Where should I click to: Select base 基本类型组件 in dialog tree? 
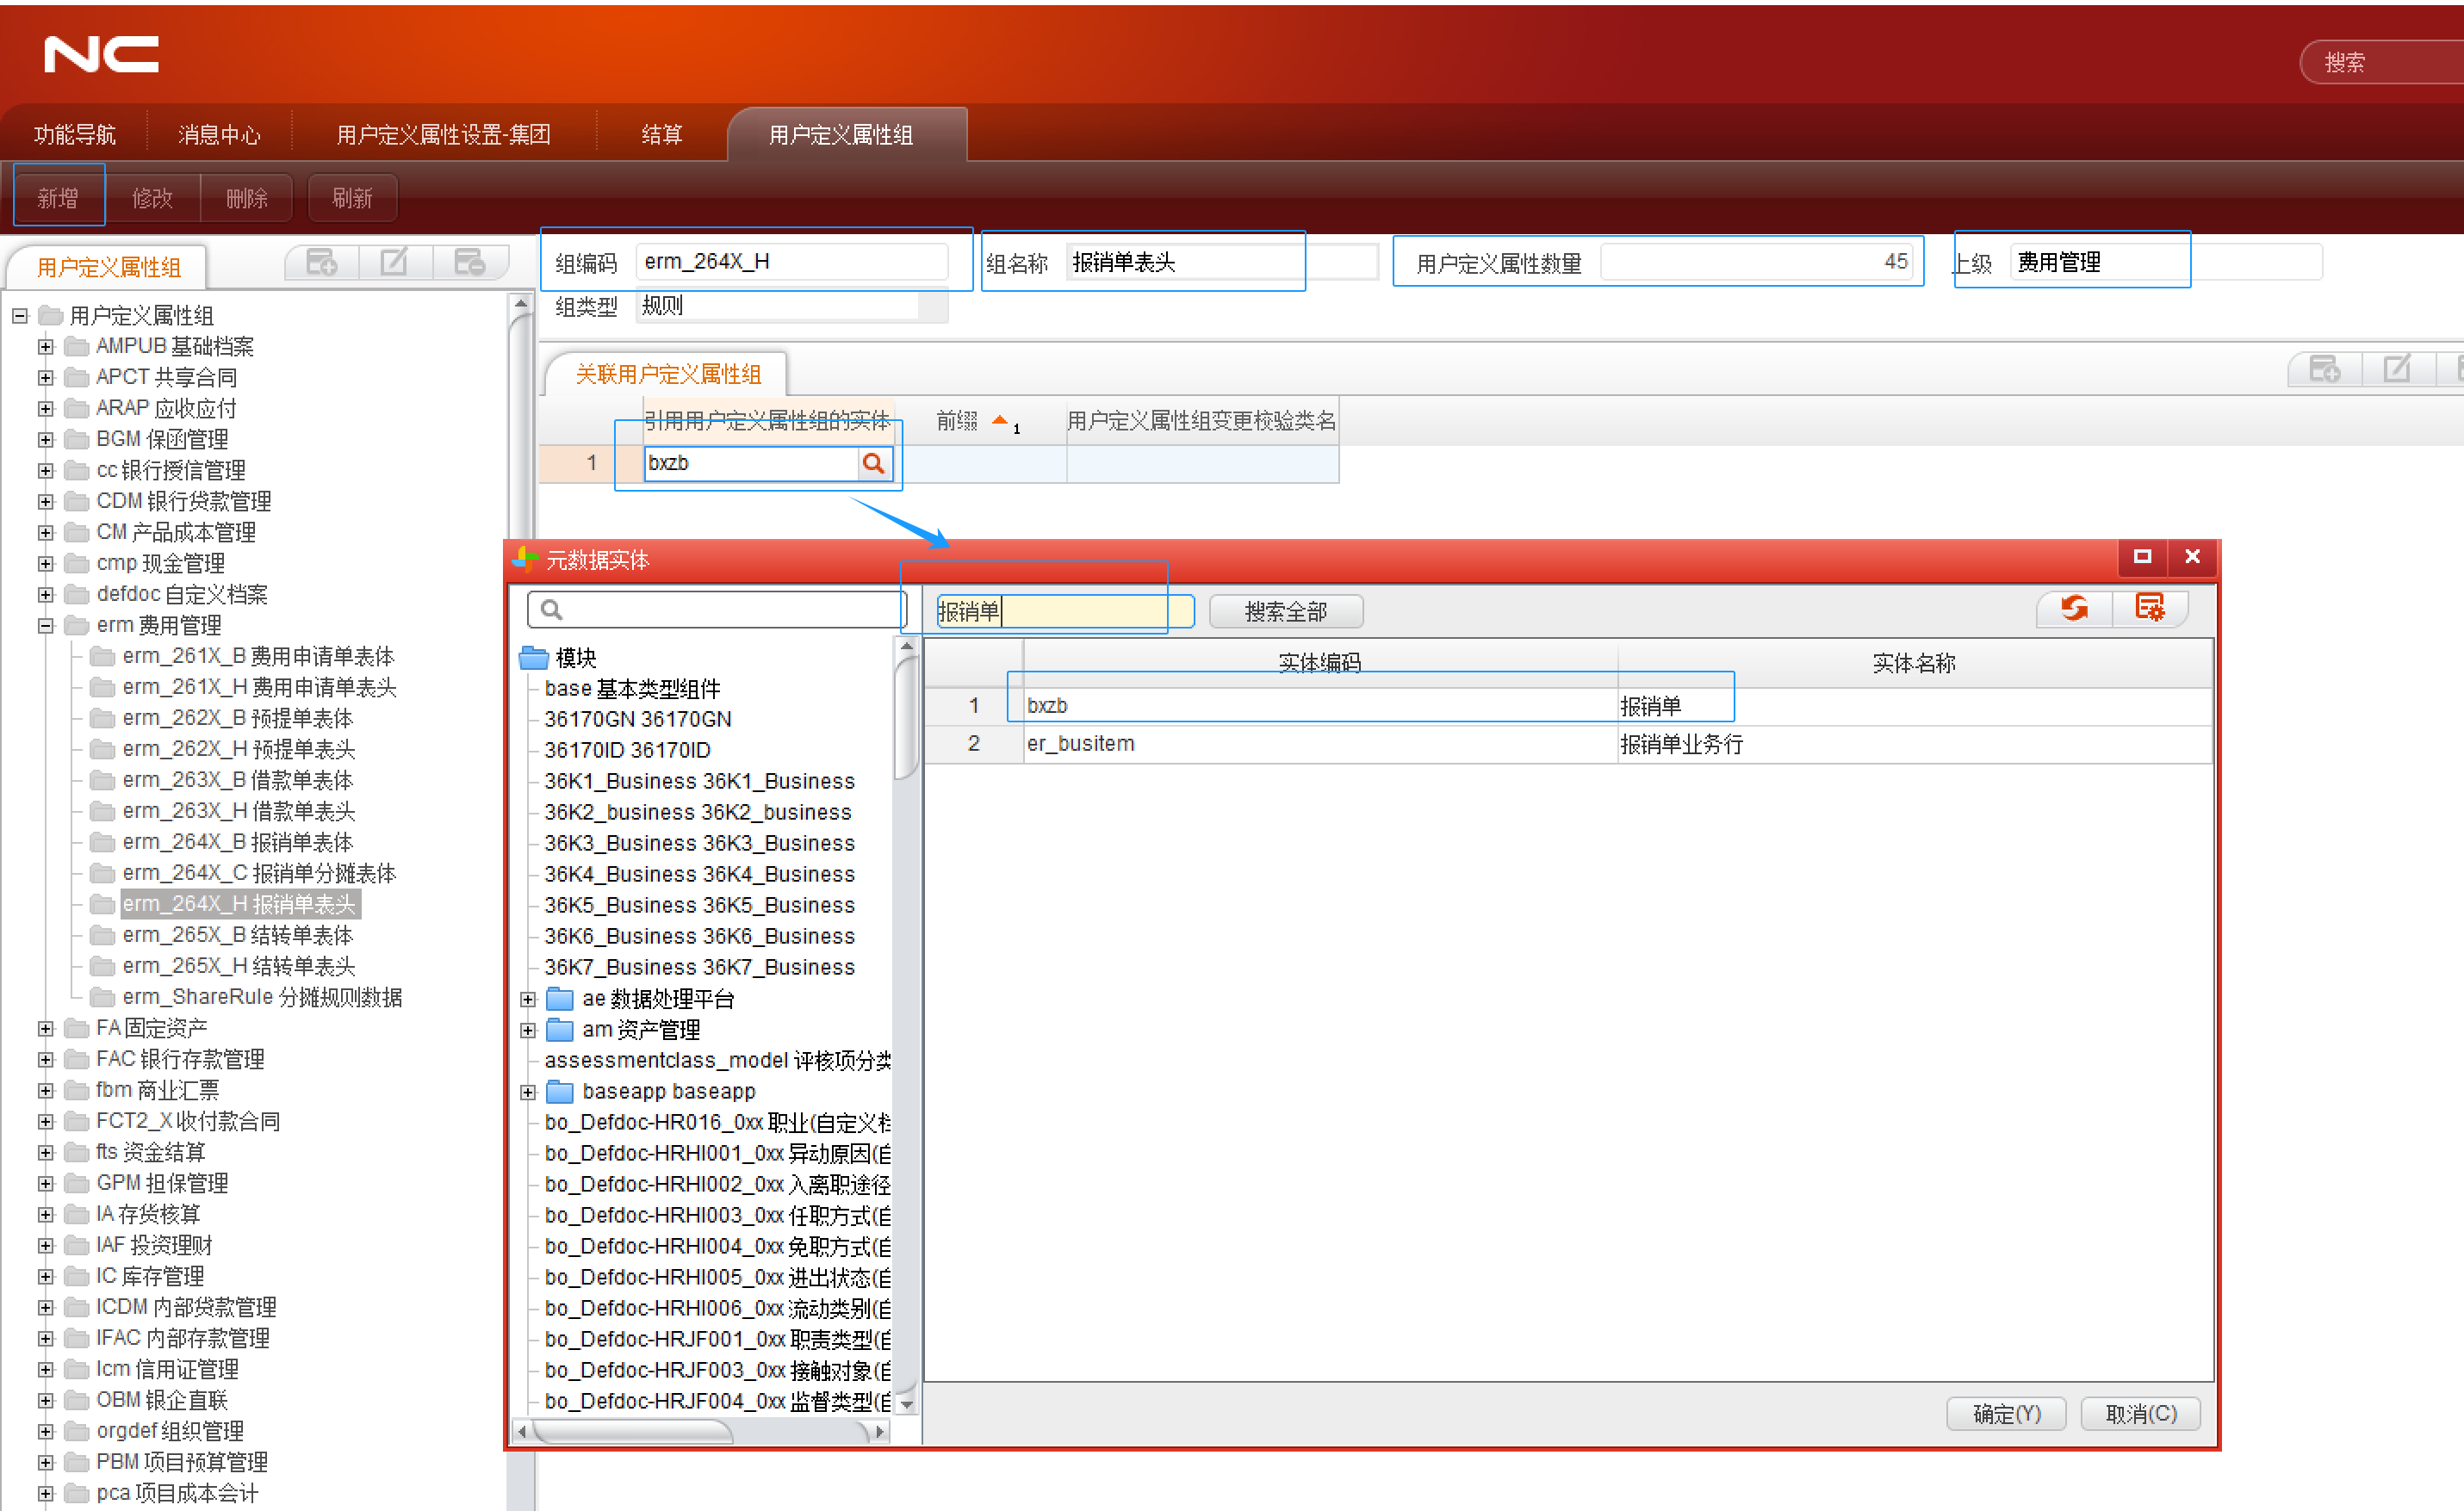(x=632, y=688)
